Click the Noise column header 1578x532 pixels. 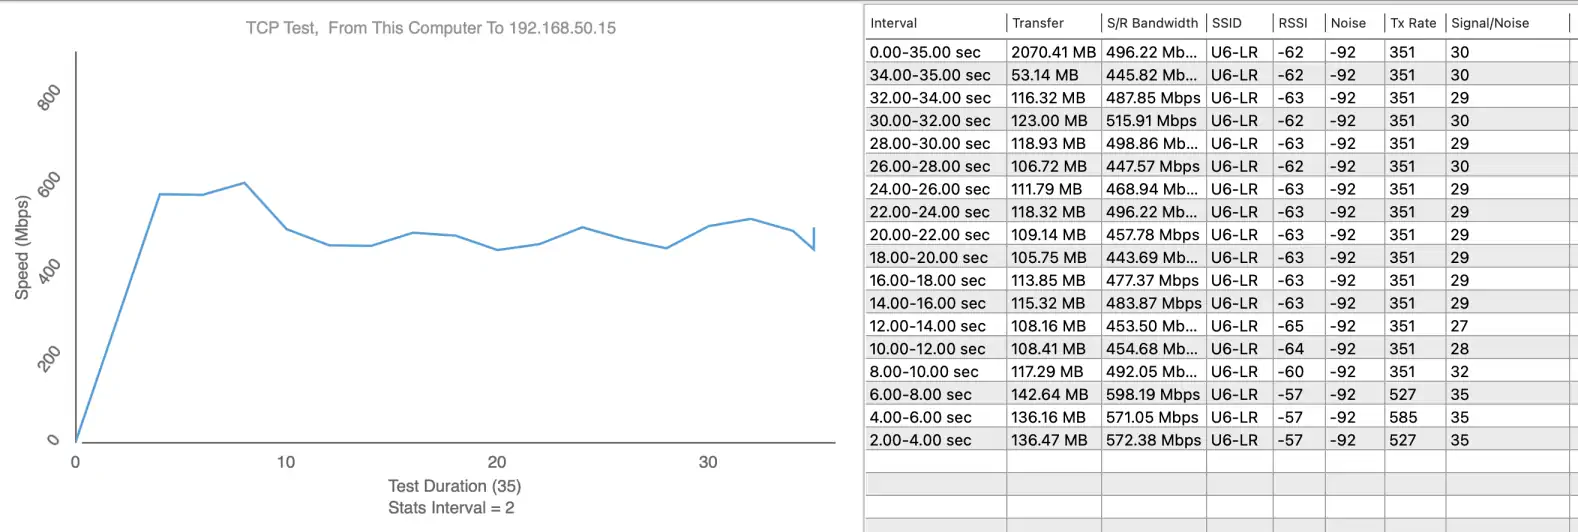[1348, 23]
